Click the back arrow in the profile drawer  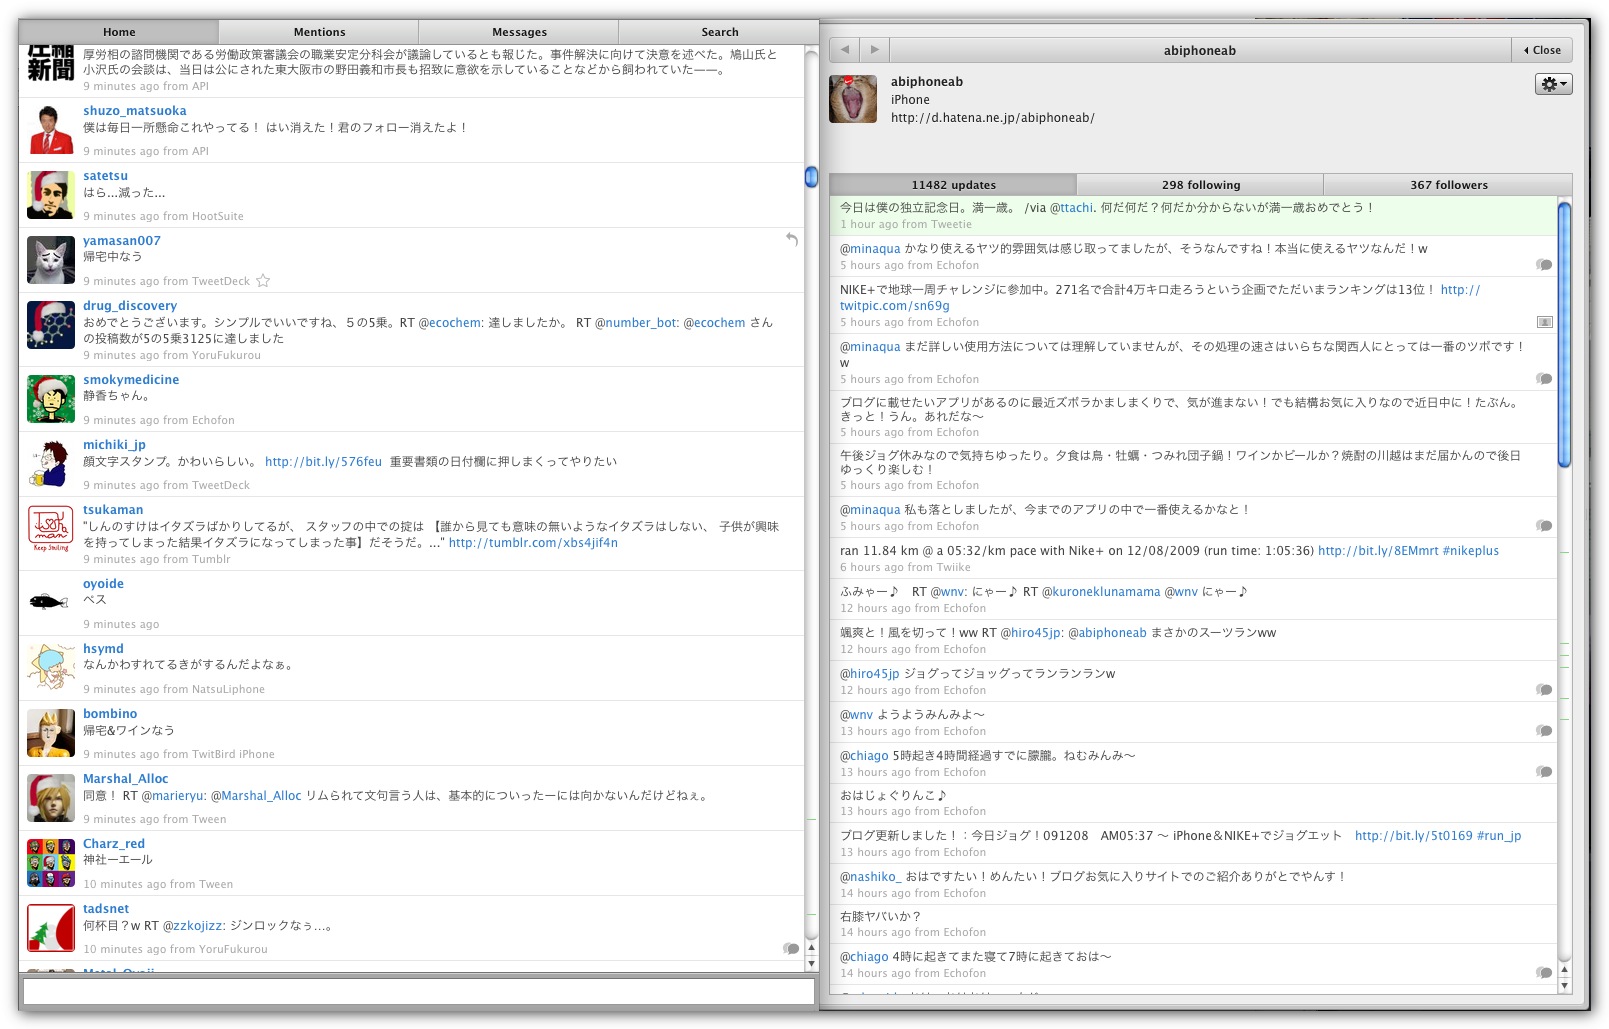[x=845, y=50]
